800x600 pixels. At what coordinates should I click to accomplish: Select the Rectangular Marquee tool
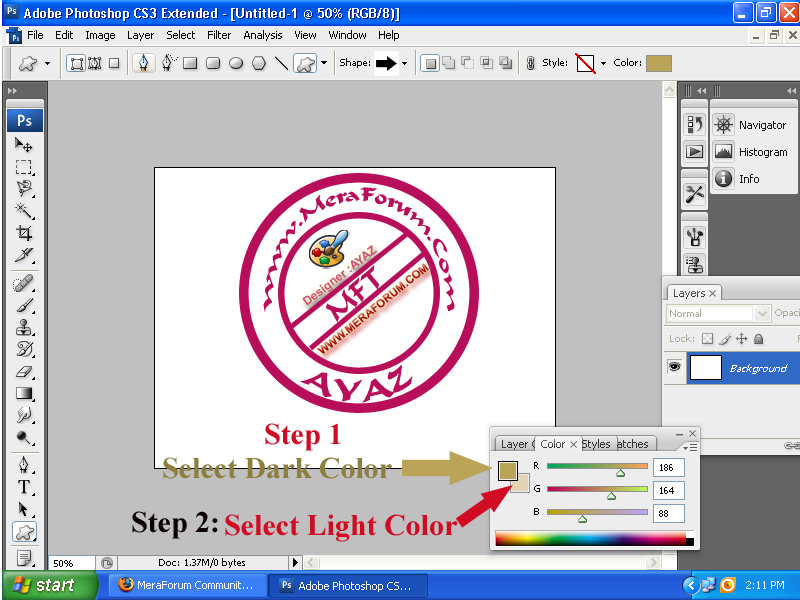23,167
